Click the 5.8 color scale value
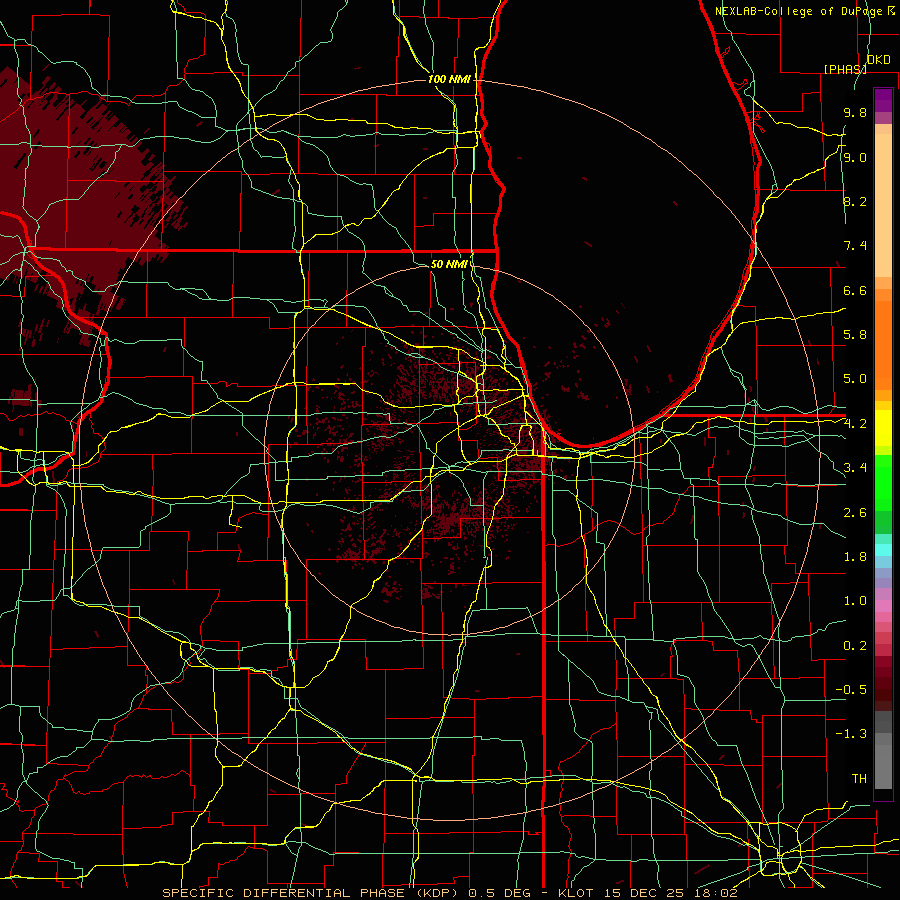 (855, 335)
